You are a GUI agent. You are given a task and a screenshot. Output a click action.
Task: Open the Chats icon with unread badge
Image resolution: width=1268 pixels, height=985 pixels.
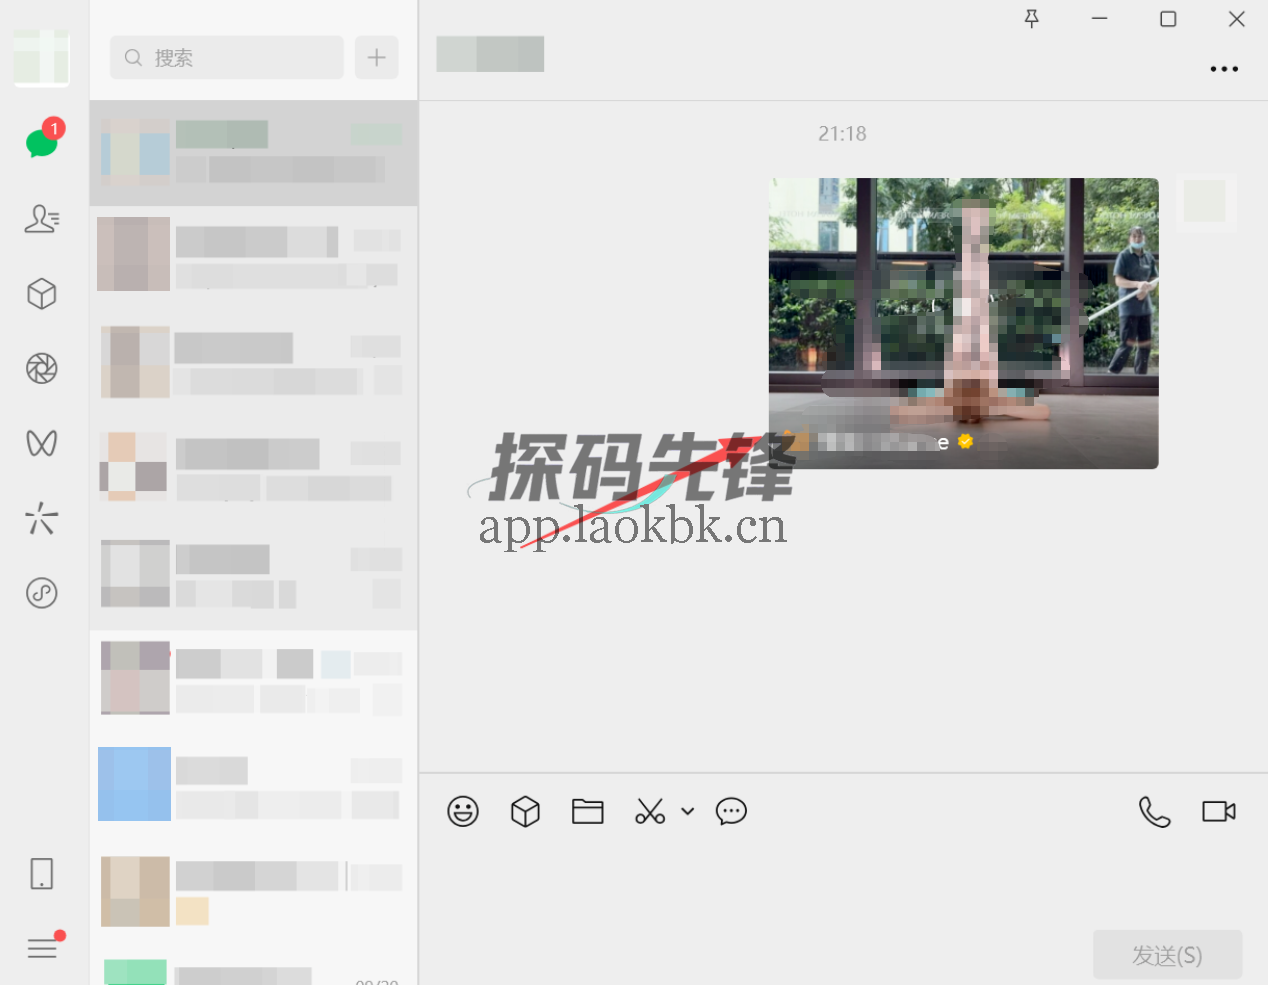coord(41,143)
